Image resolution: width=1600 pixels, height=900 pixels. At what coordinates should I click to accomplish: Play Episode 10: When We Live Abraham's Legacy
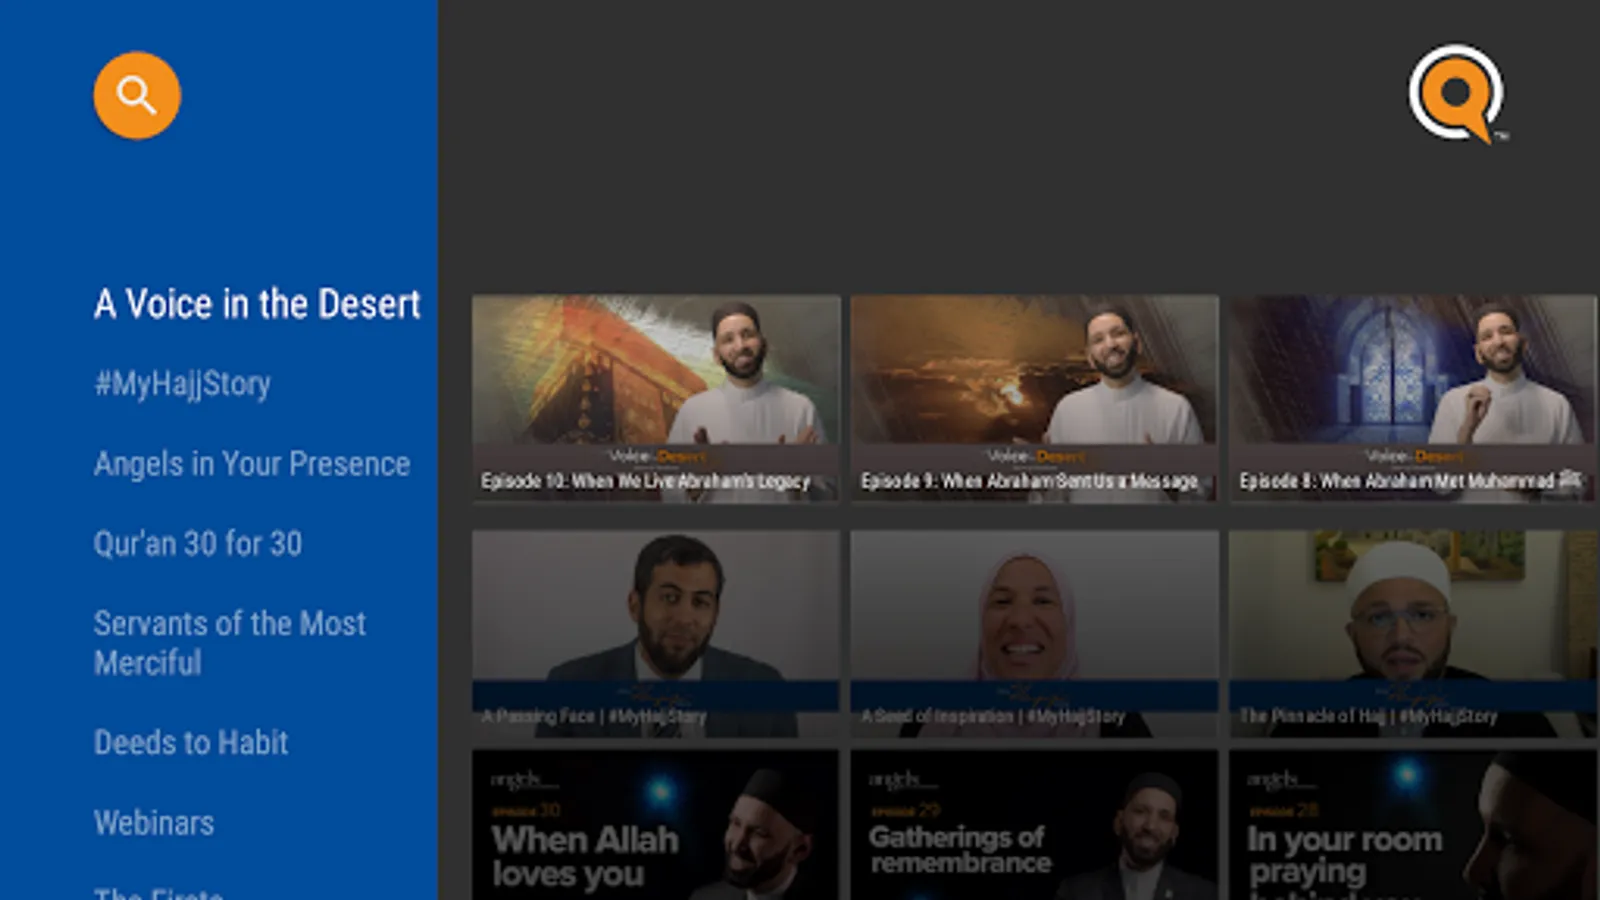656,398
